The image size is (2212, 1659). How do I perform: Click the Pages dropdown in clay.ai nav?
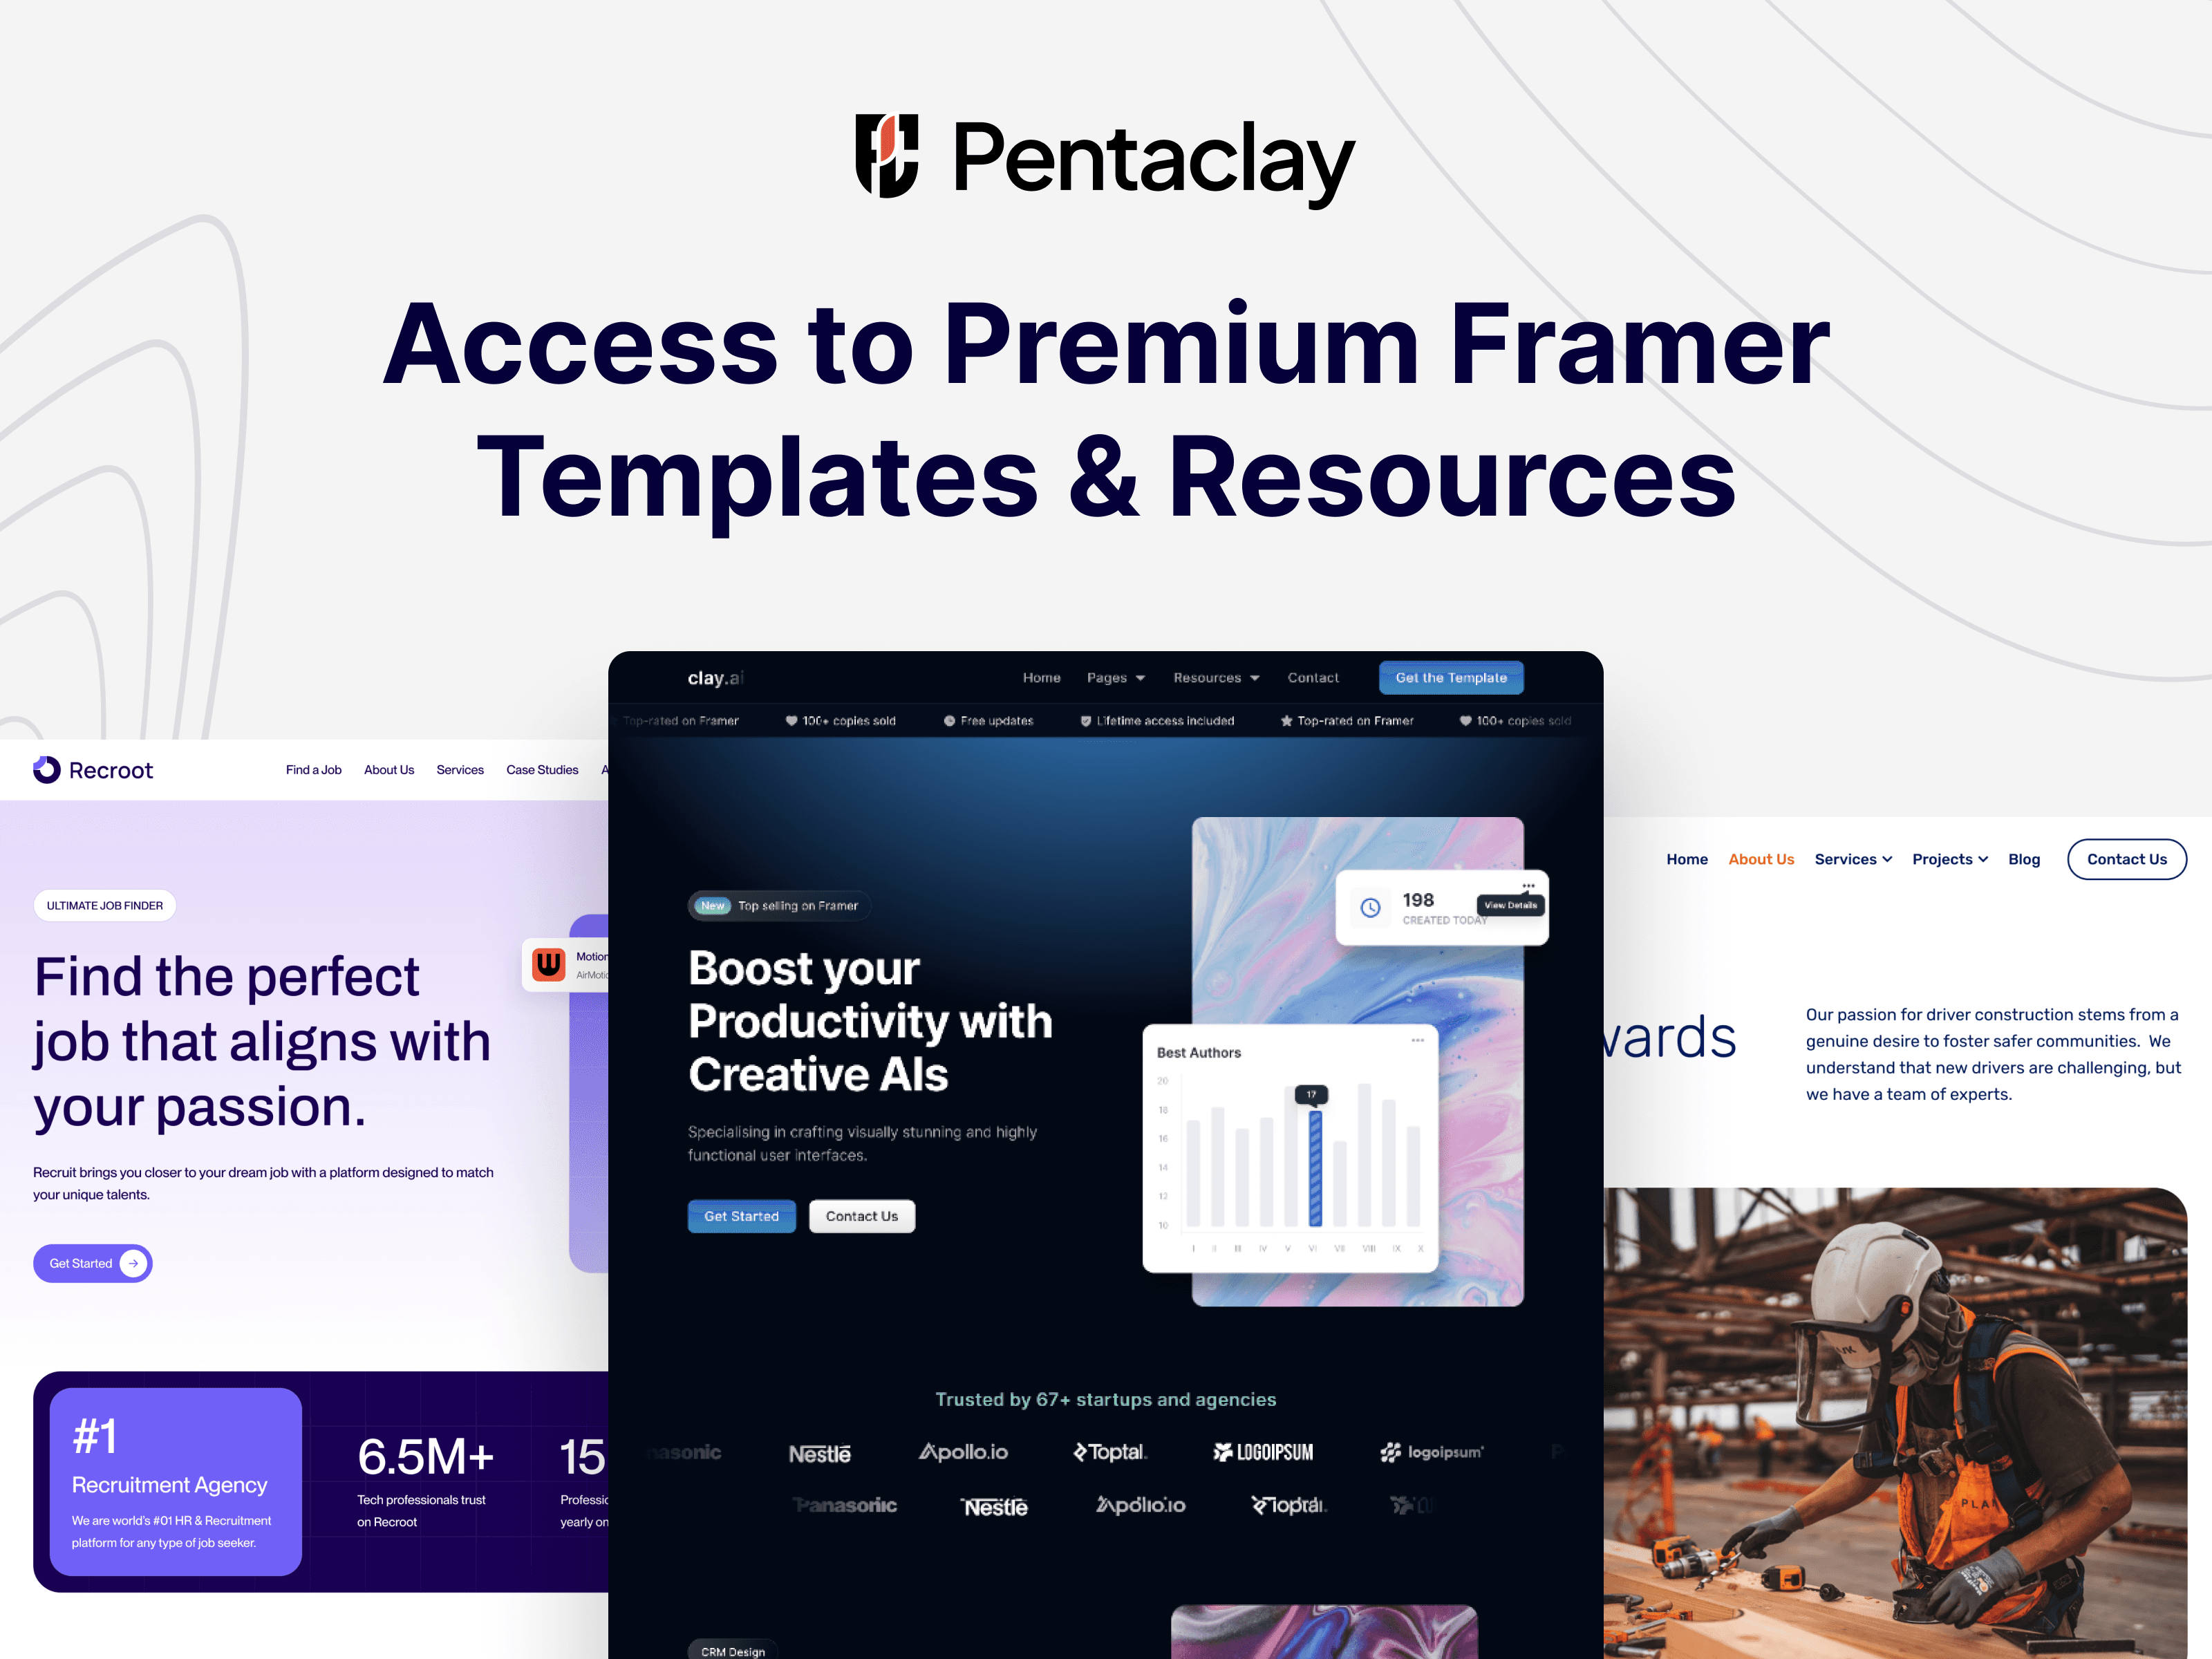coord(1130,678)
